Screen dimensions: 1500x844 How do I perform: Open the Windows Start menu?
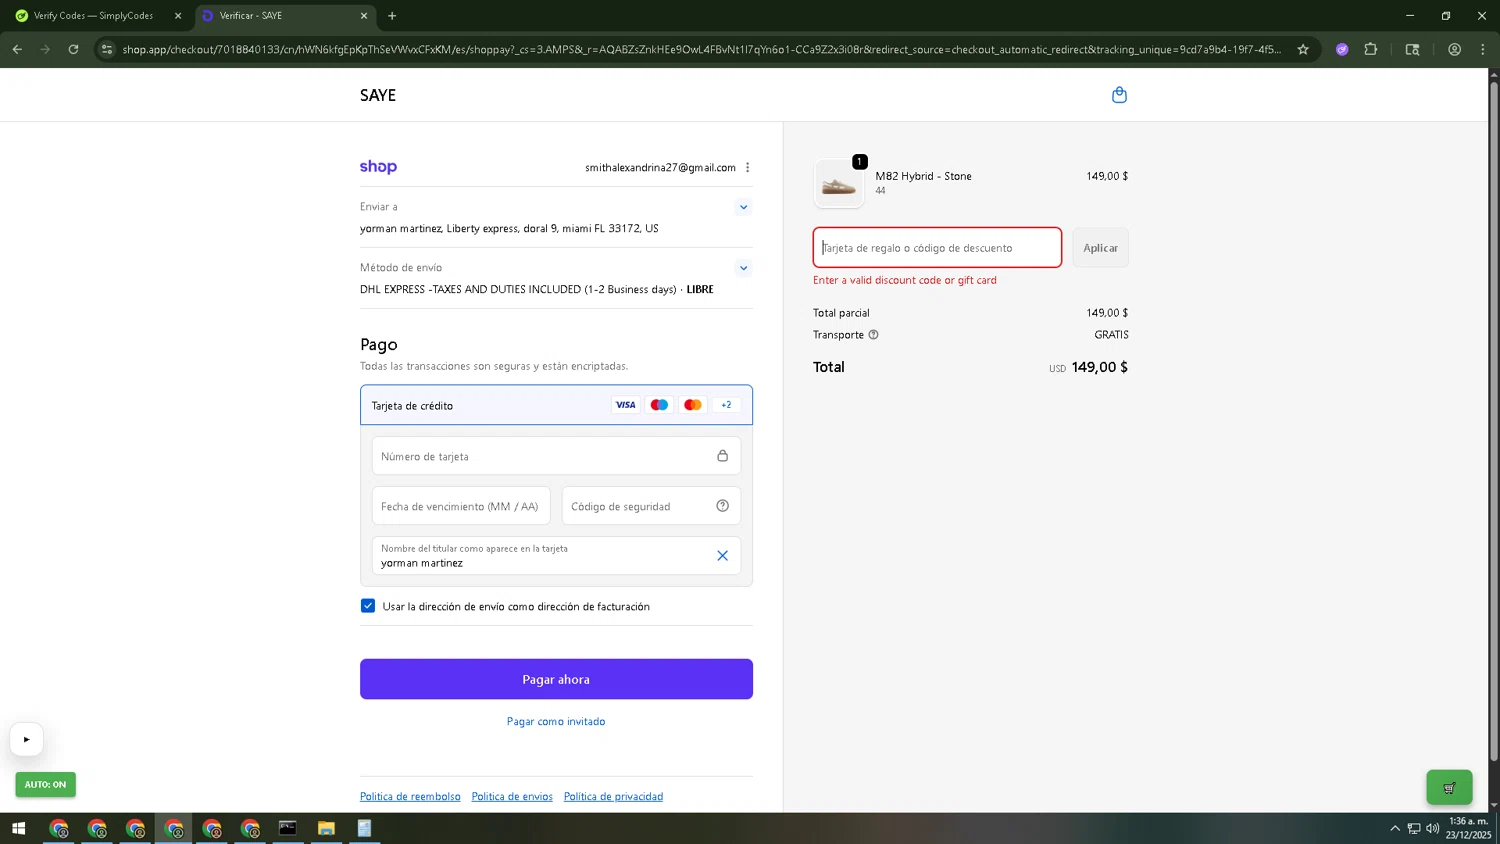pos(18,828)
